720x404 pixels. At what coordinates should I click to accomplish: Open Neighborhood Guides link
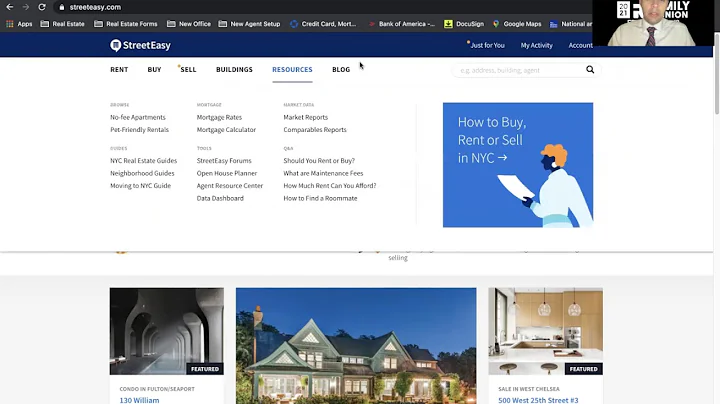pos(142,173)
